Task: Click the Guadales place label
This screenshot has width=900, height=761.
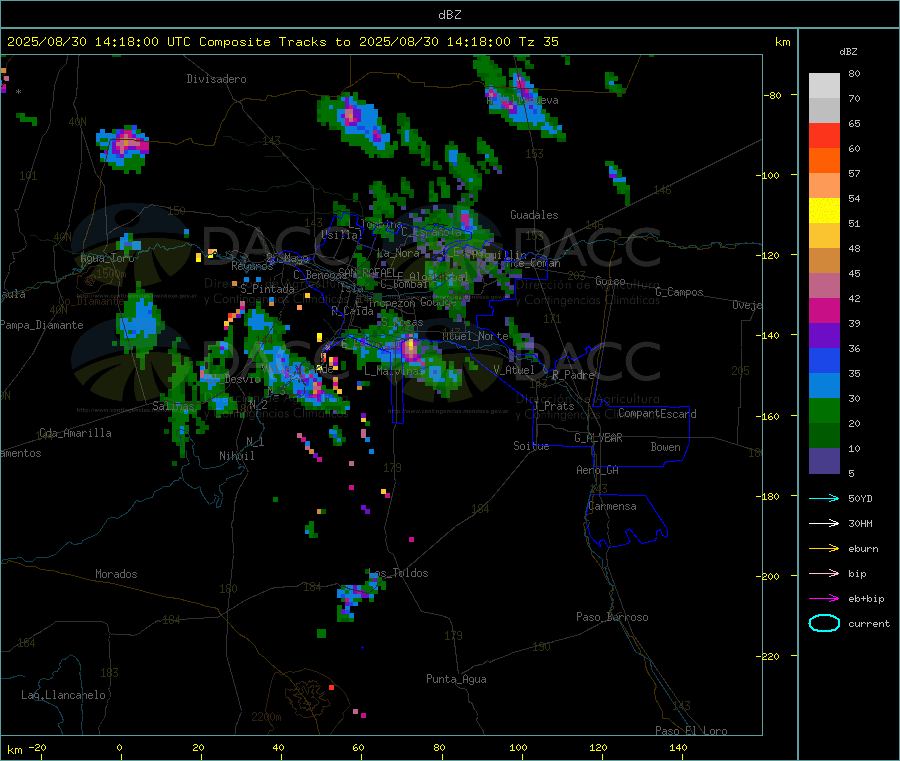Action: point(534,215)
